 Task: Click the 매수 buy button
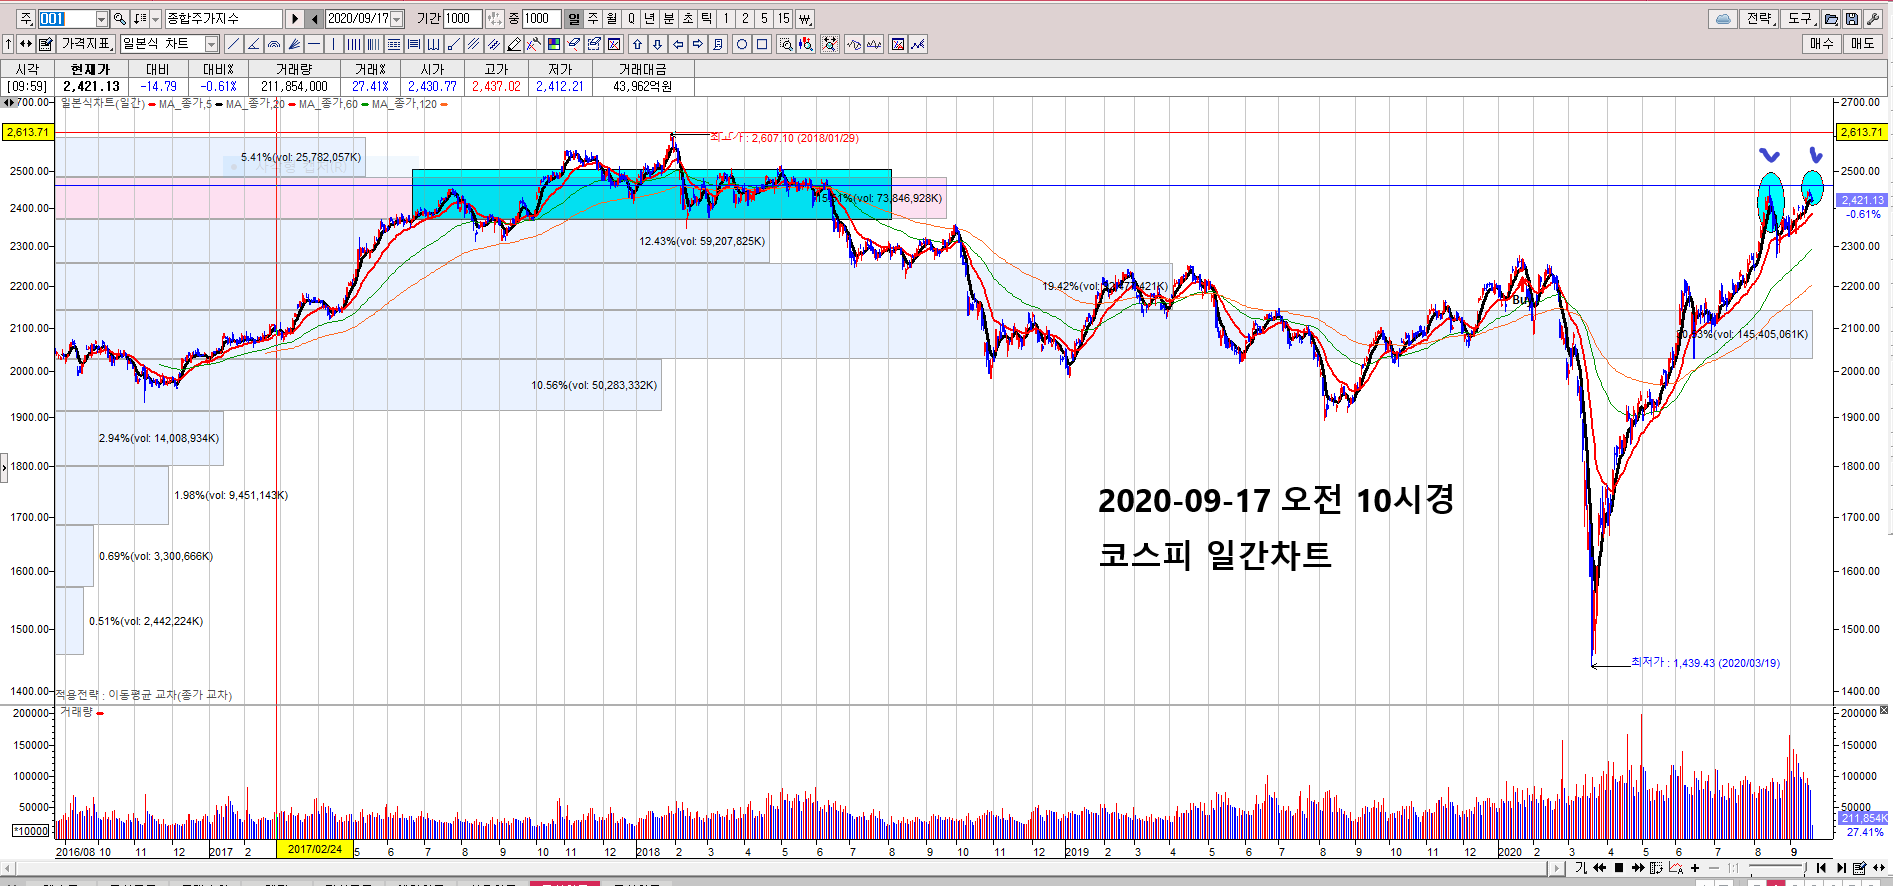(x=1821, y=44)
